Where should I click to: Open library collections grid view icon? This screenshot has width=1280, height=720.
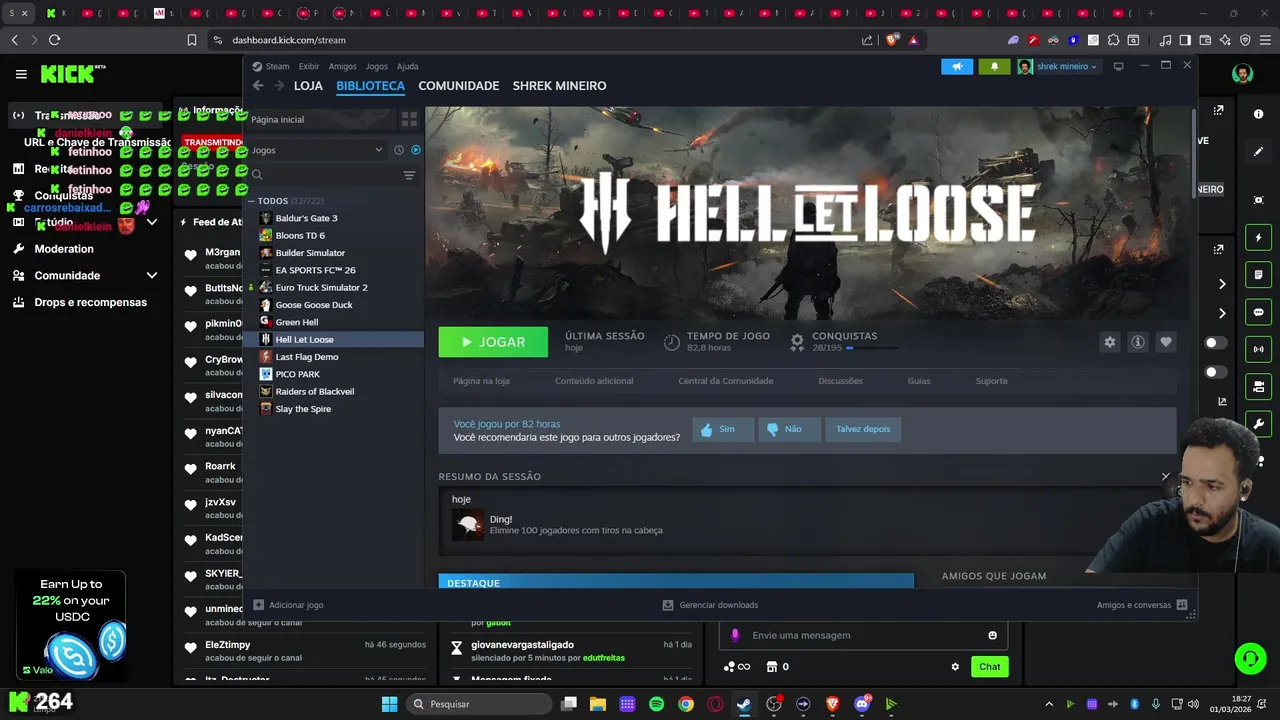(409, 119)
